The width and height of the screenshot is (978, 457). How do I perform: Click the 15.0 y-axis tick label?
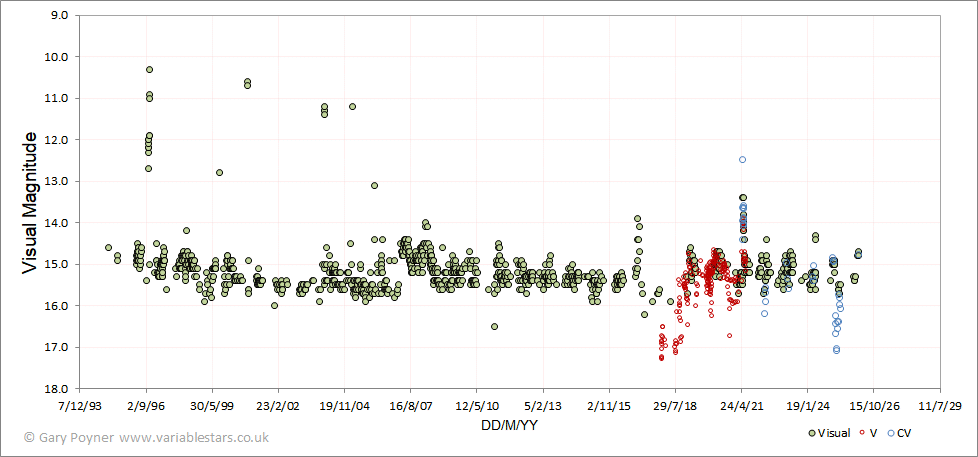[x=58, y=264]
